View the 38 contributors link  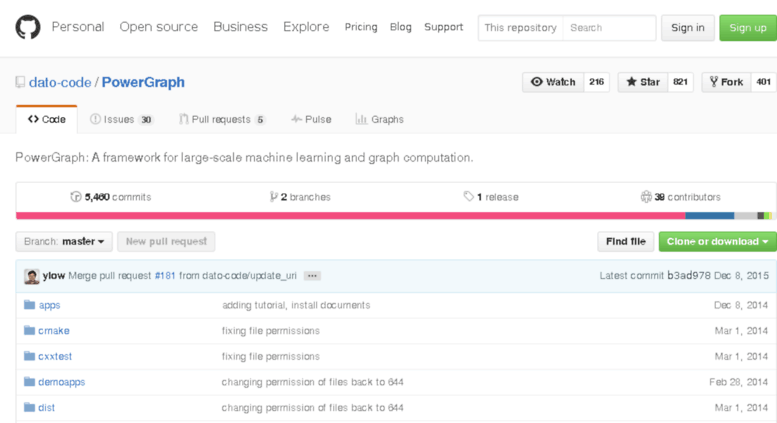tap(681, 197)
